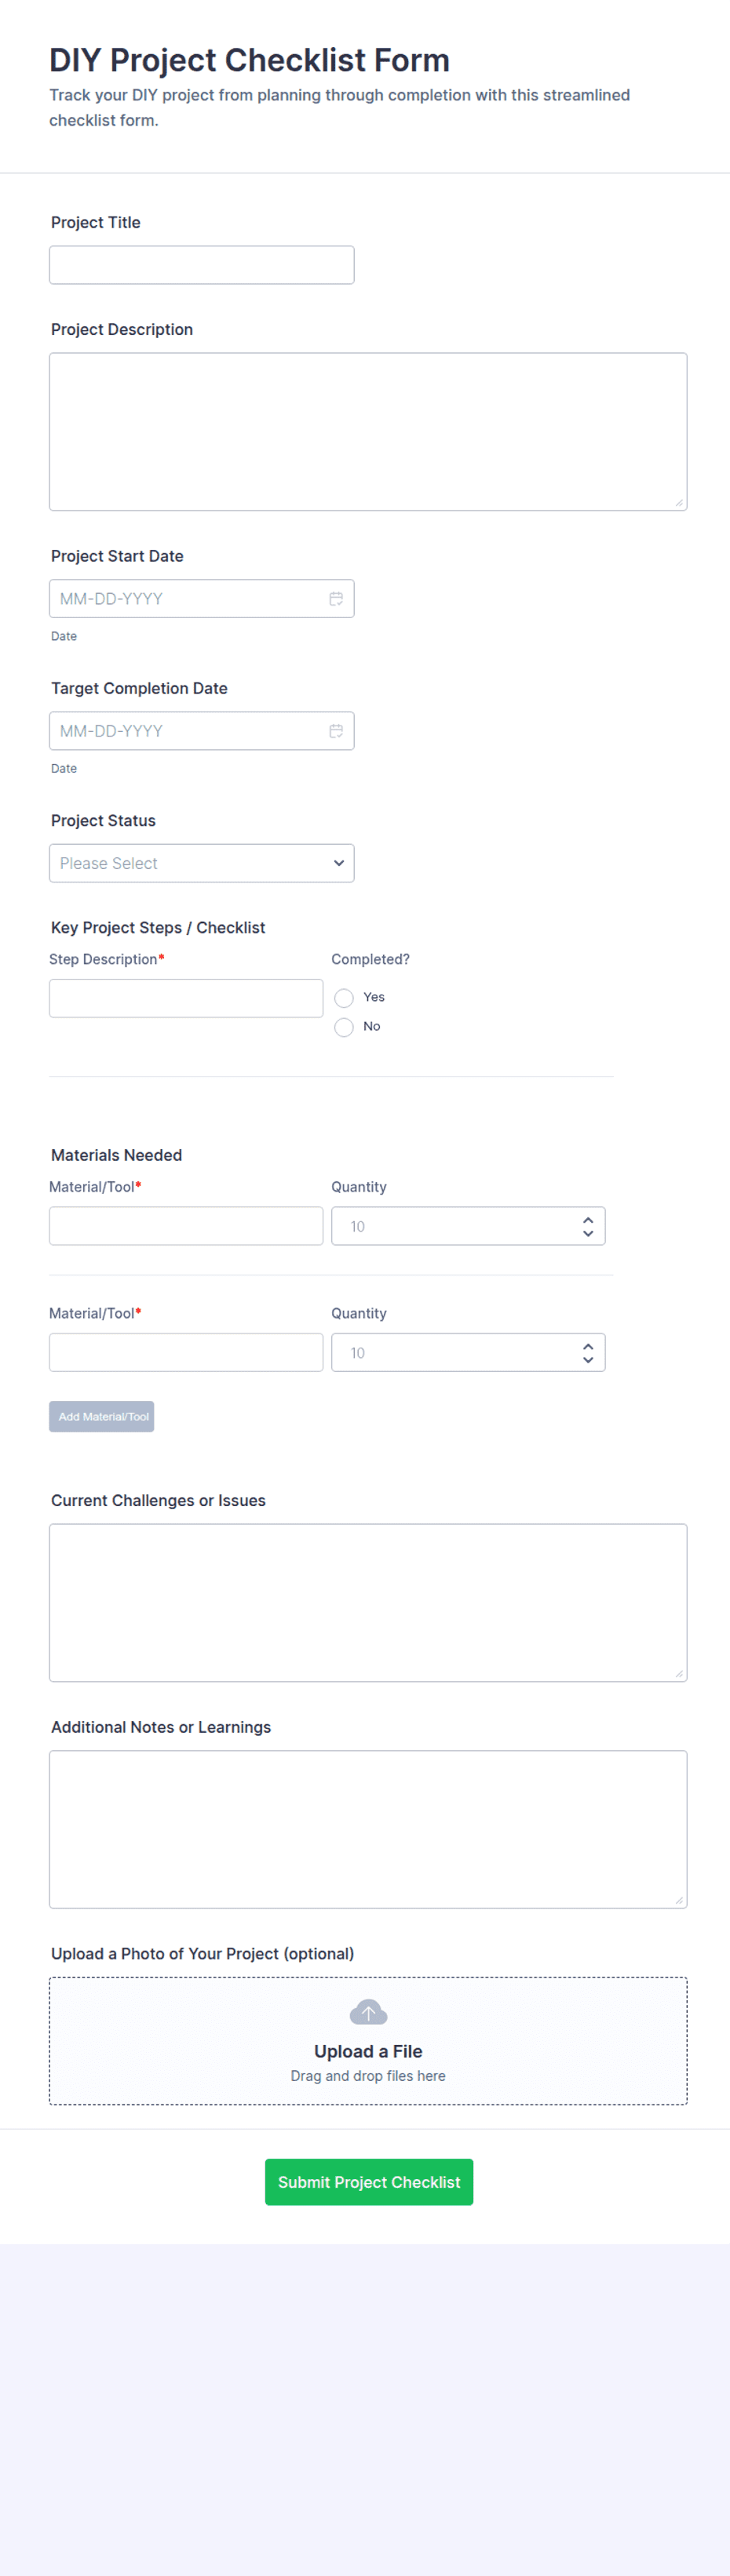730x2576 pixels.
Task: Click the Project Start Date field
Action: pos(202,599)
